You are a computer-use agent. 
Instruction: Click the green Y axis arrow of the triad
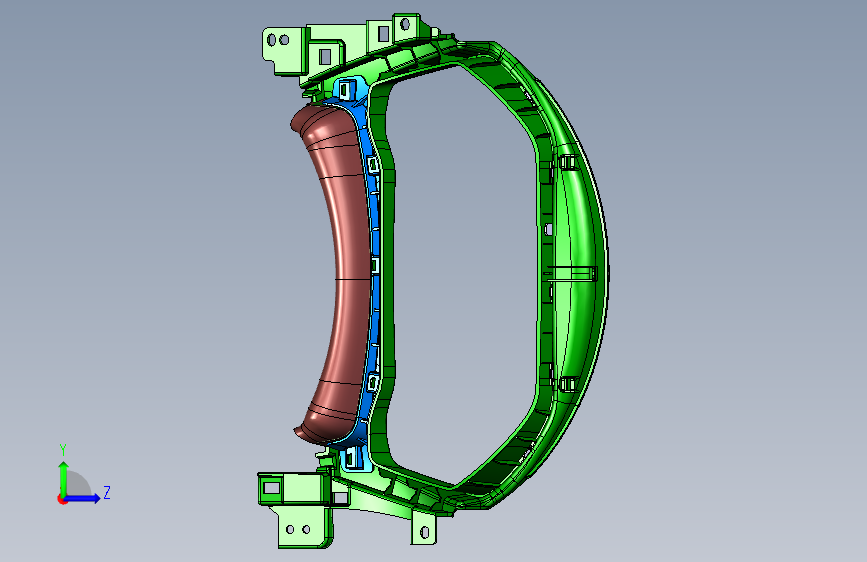tap(64, 479)
